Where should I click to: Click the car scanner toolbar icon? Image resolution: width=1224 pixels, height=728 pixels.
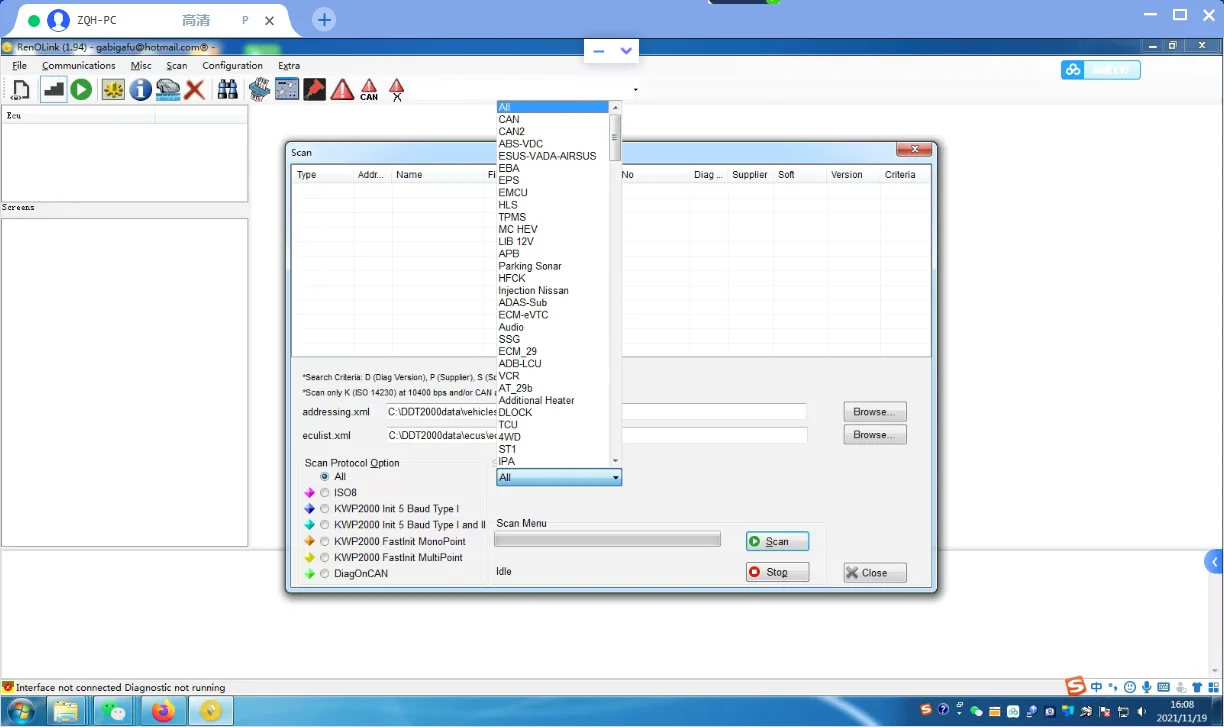[168, 90]
